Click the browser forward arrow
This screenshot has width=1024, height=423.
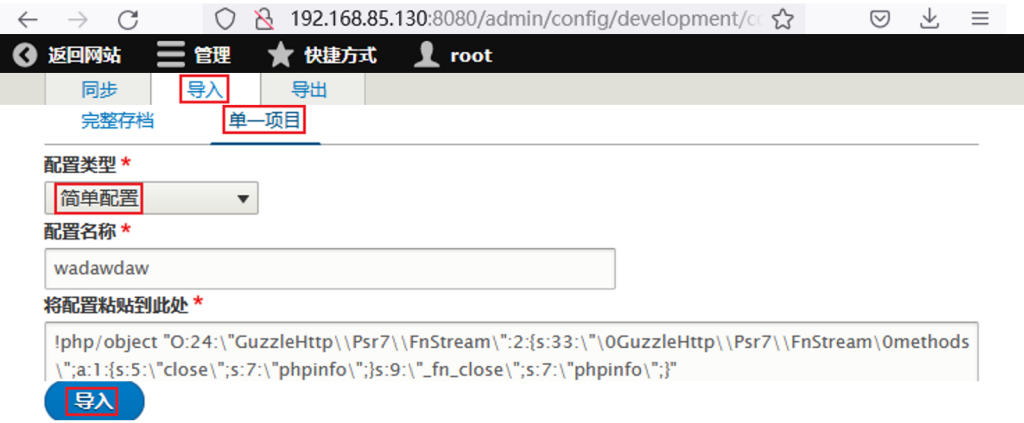pos(78,20)
